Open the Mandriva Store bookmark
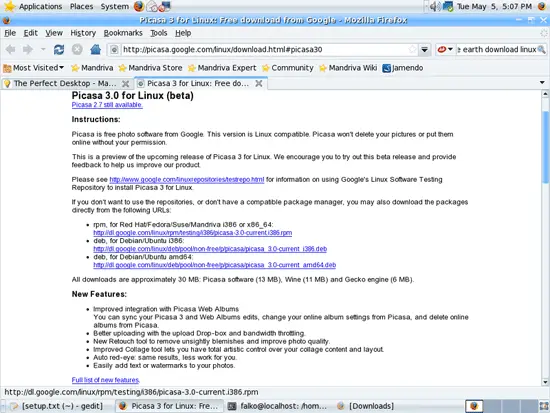 [150, 68]
